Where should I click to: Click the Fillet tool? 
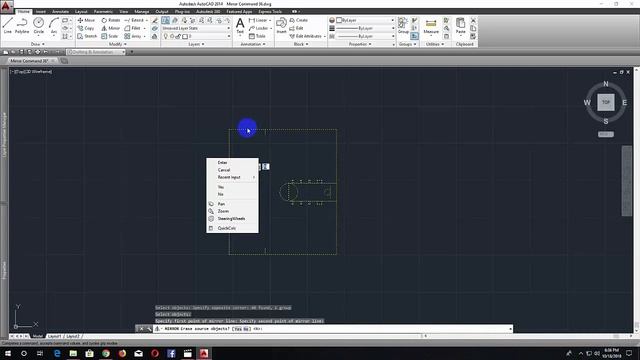tap(133, 28)
